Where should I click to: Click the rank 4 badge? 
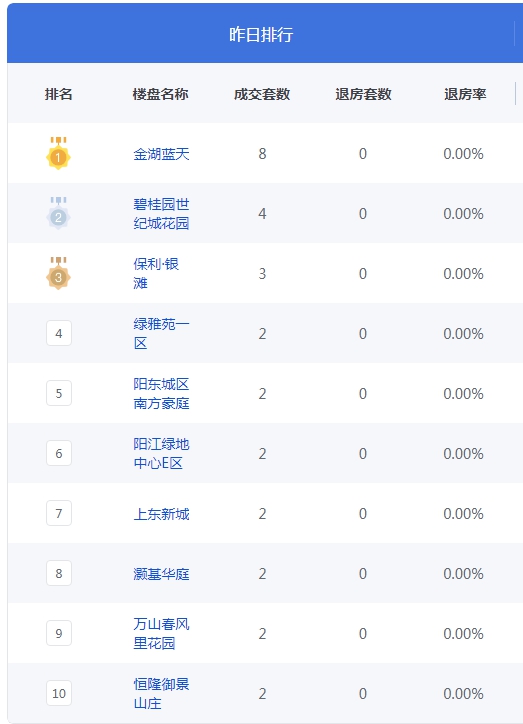[59, 333]
